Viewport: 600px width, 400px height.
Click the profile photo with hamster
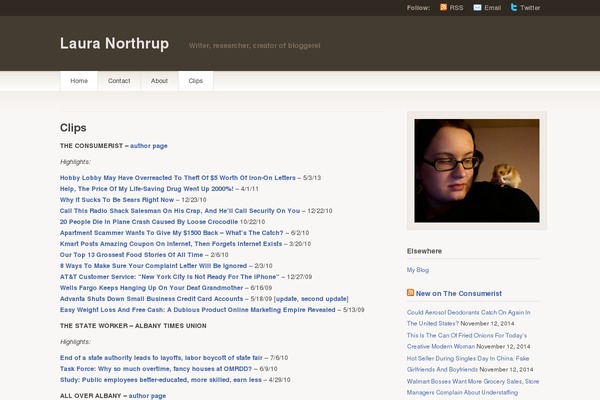pyautogui.click(x=477, y=171)
